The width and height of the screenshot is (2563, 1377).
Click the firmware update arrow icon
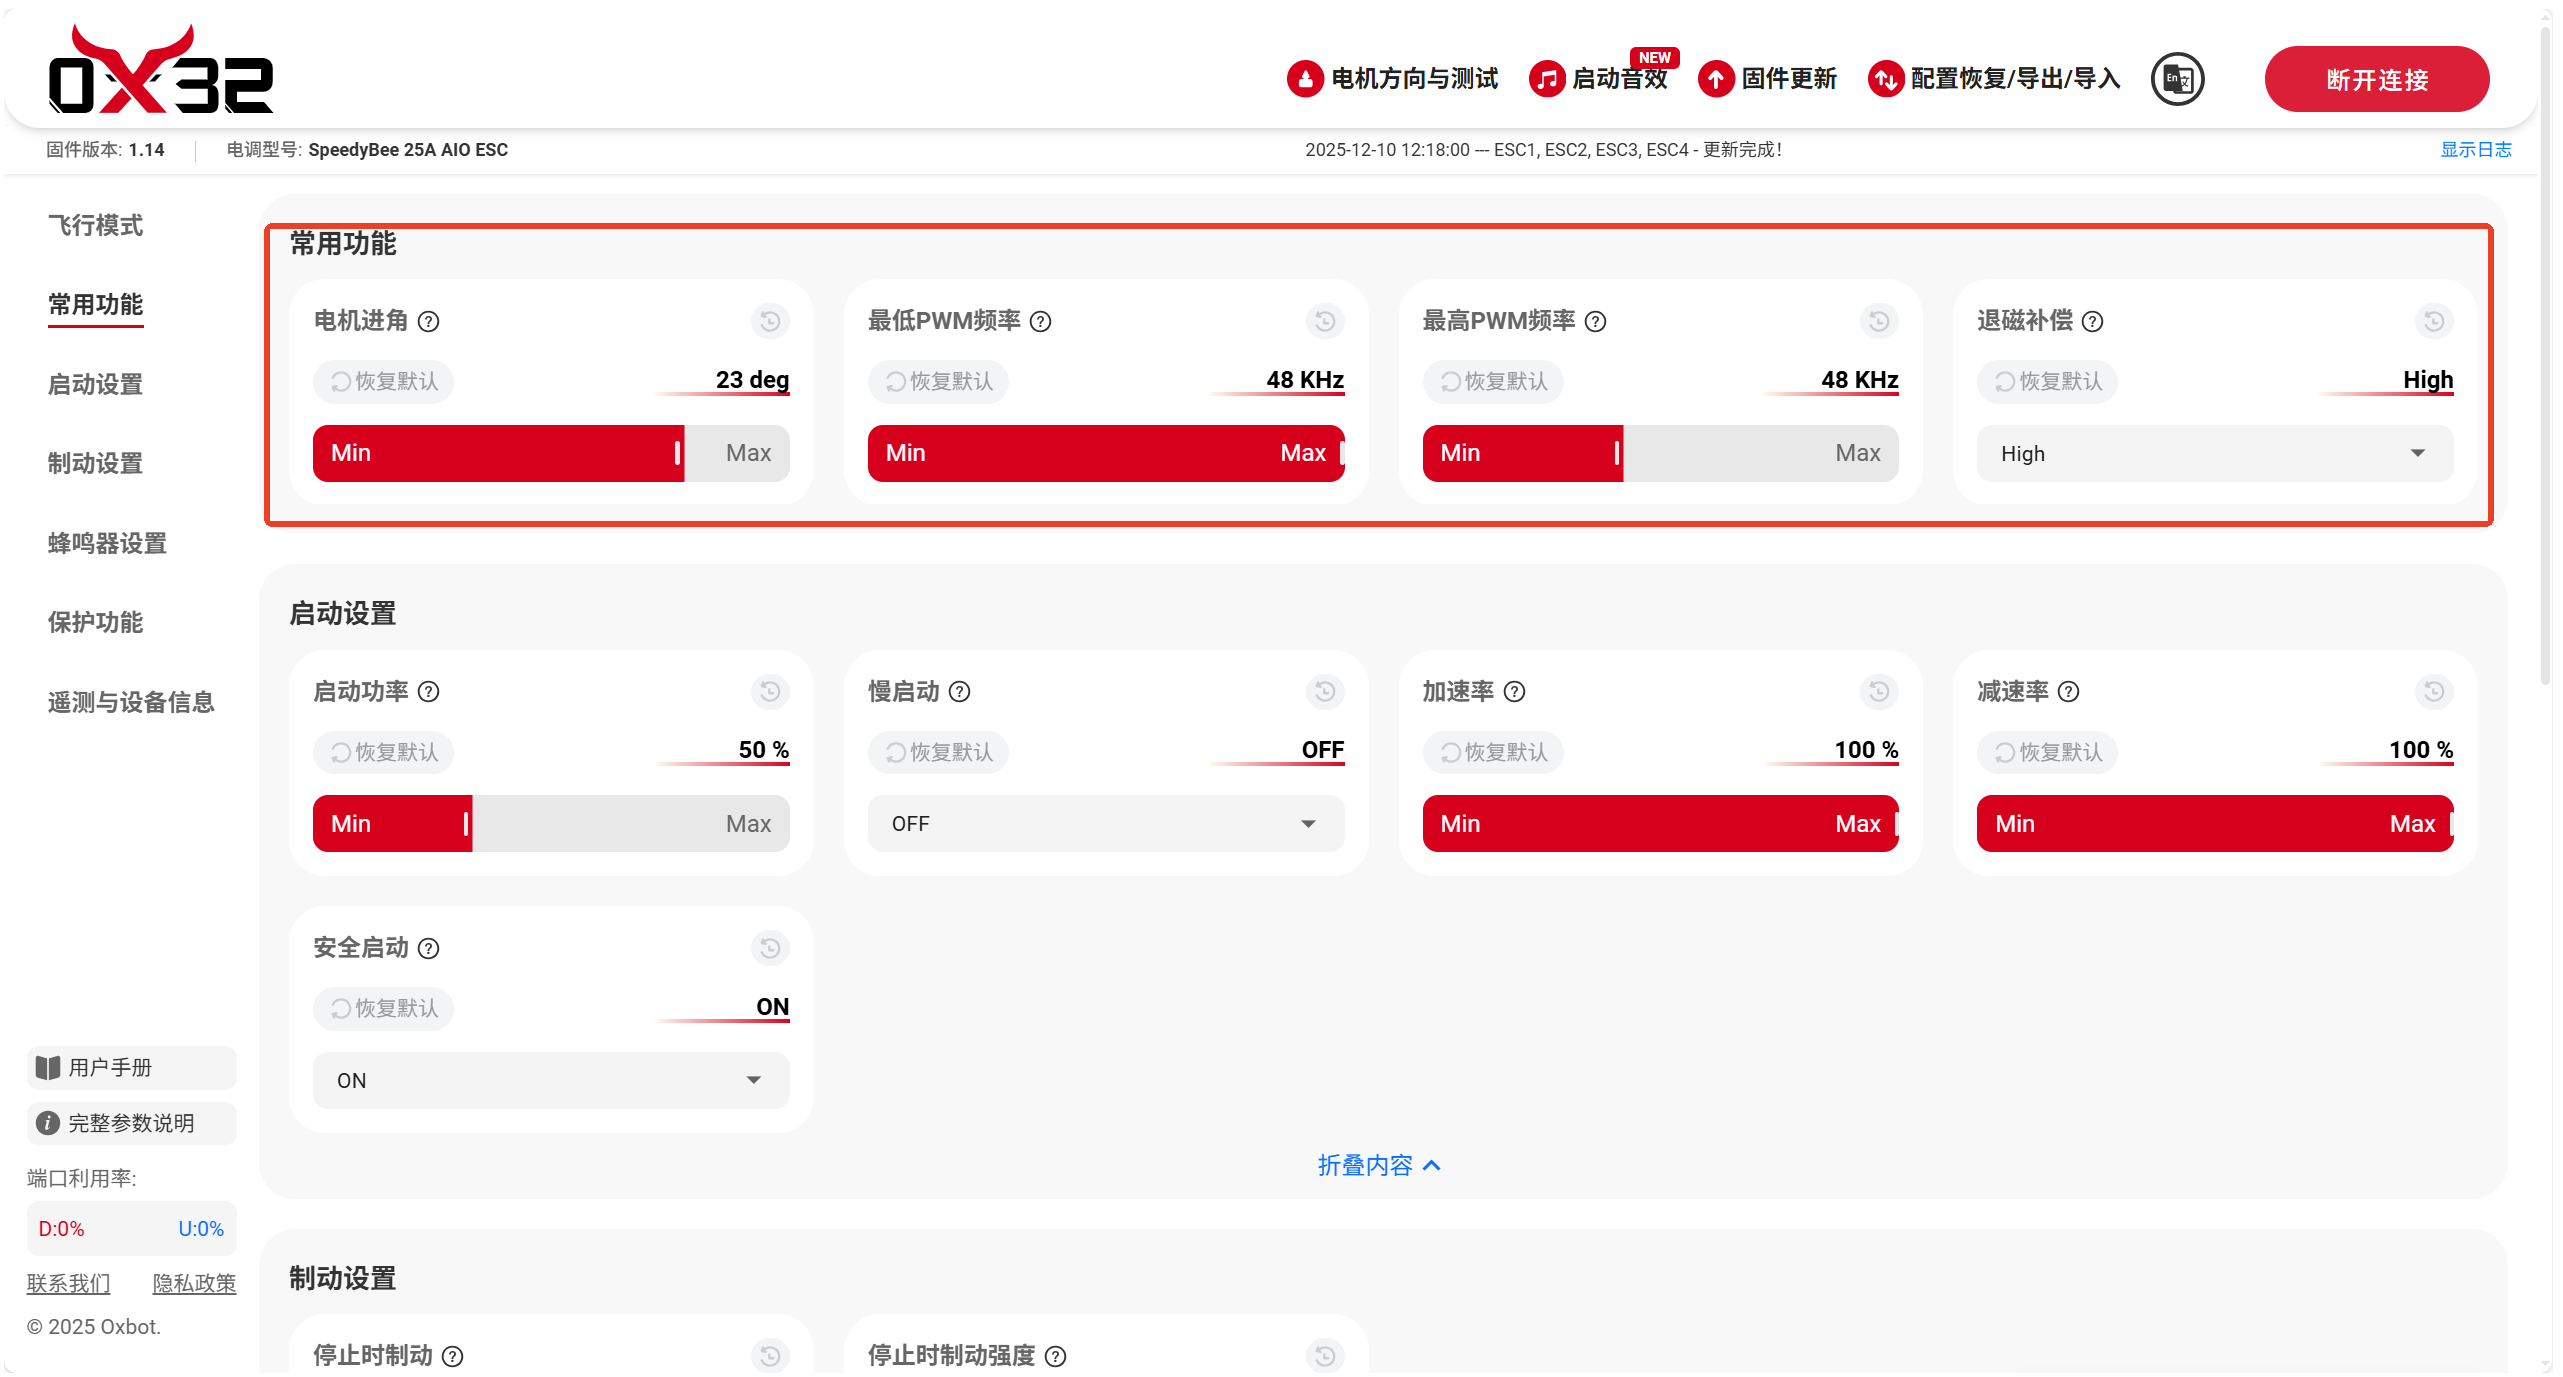pos(1715,79)
